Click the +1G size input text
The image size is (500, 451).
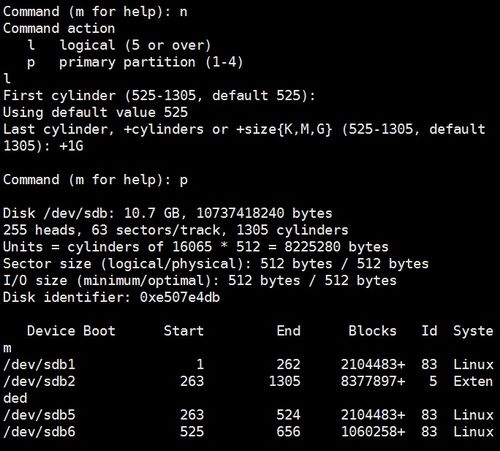(x=71, y=146)
